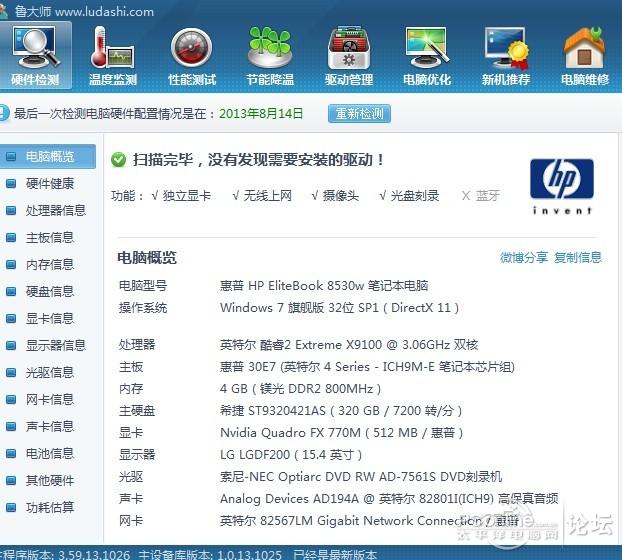Click the Ludashi logo in title bar
Screen dimensions: 622x560
coord(3,11)
